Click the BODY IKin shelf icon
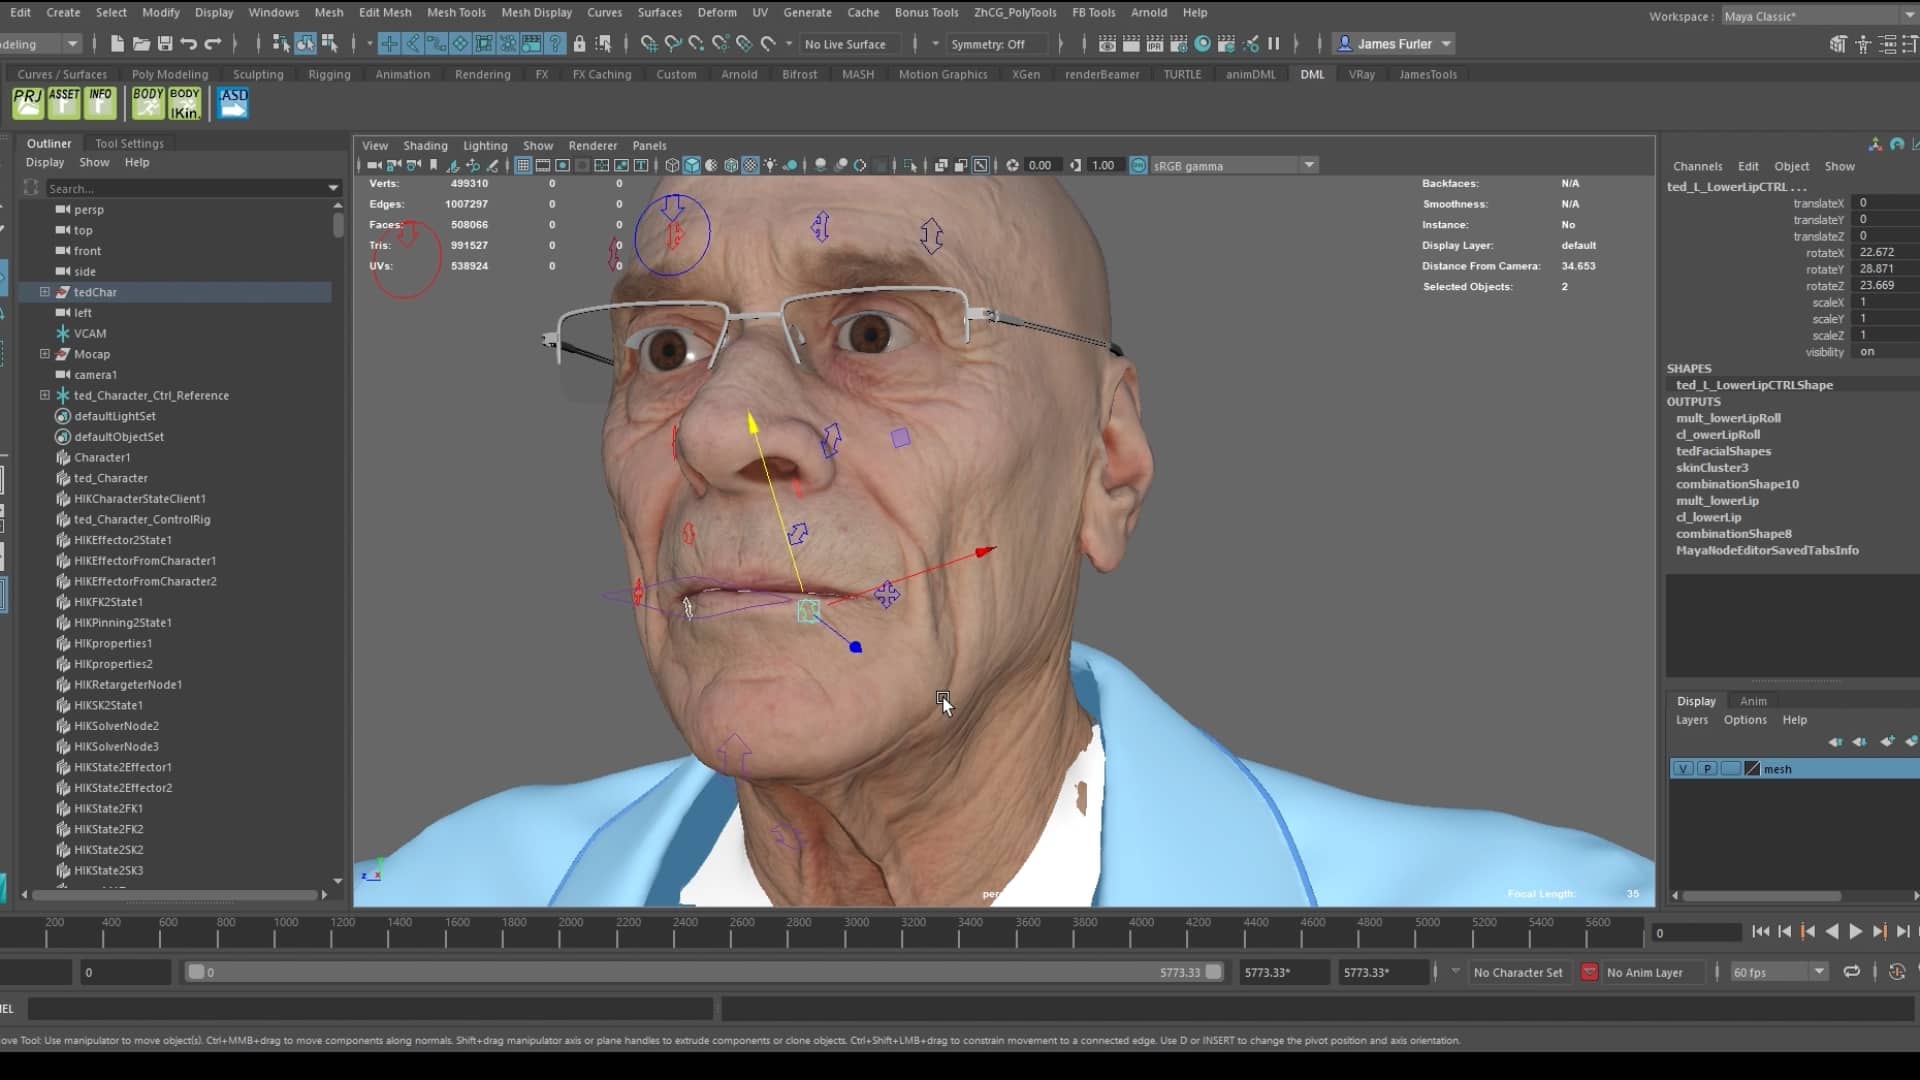 click(184, 103)
